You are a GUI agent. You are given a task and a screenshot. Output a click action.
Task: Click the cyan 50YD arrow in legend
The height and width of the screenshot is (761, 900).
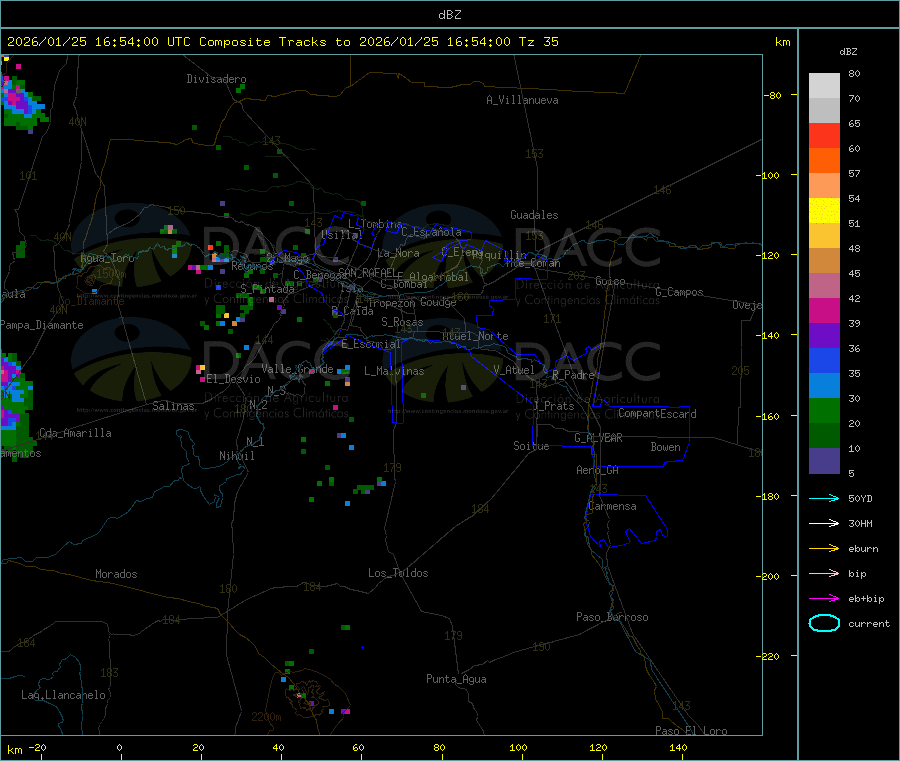click(x=824, y=498)
